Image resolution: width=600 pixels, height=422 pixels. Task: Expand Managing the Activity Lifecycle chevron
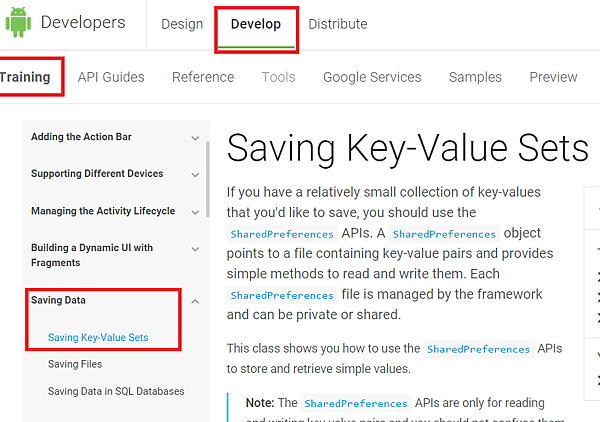[x=195, y=212]
